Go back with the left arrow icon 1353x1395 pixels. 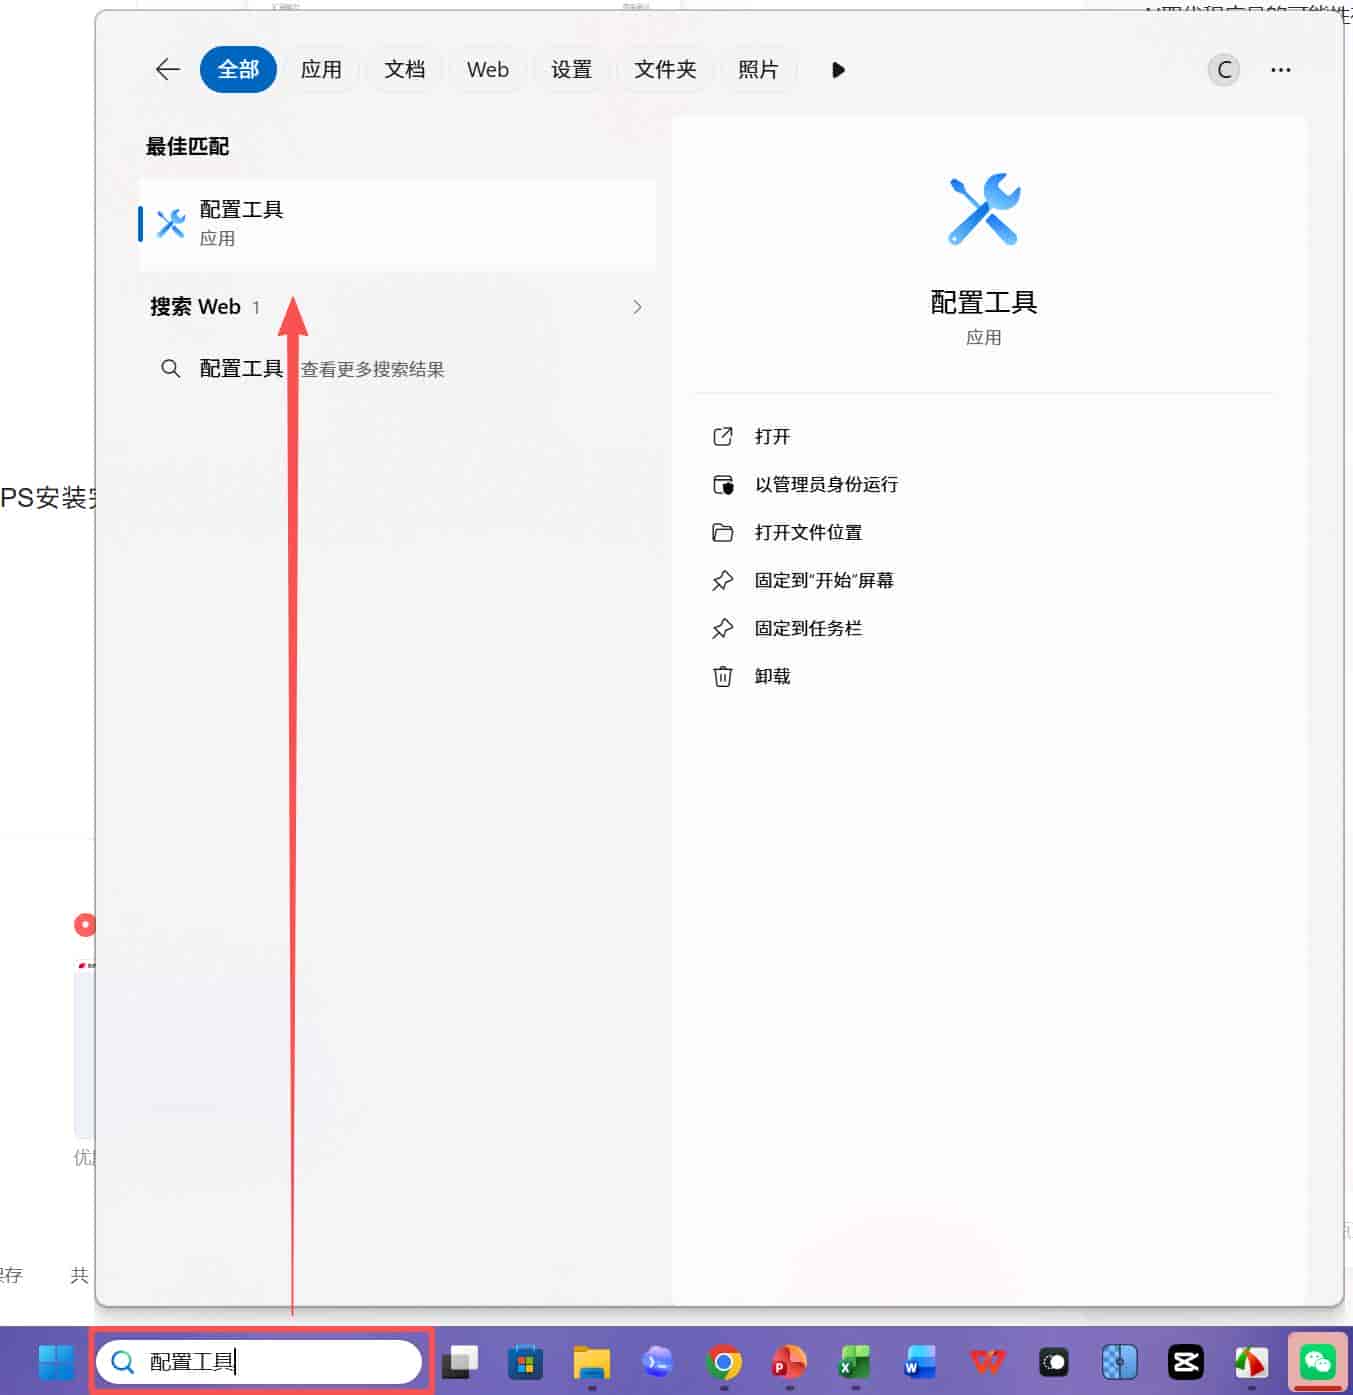[168, 69]
